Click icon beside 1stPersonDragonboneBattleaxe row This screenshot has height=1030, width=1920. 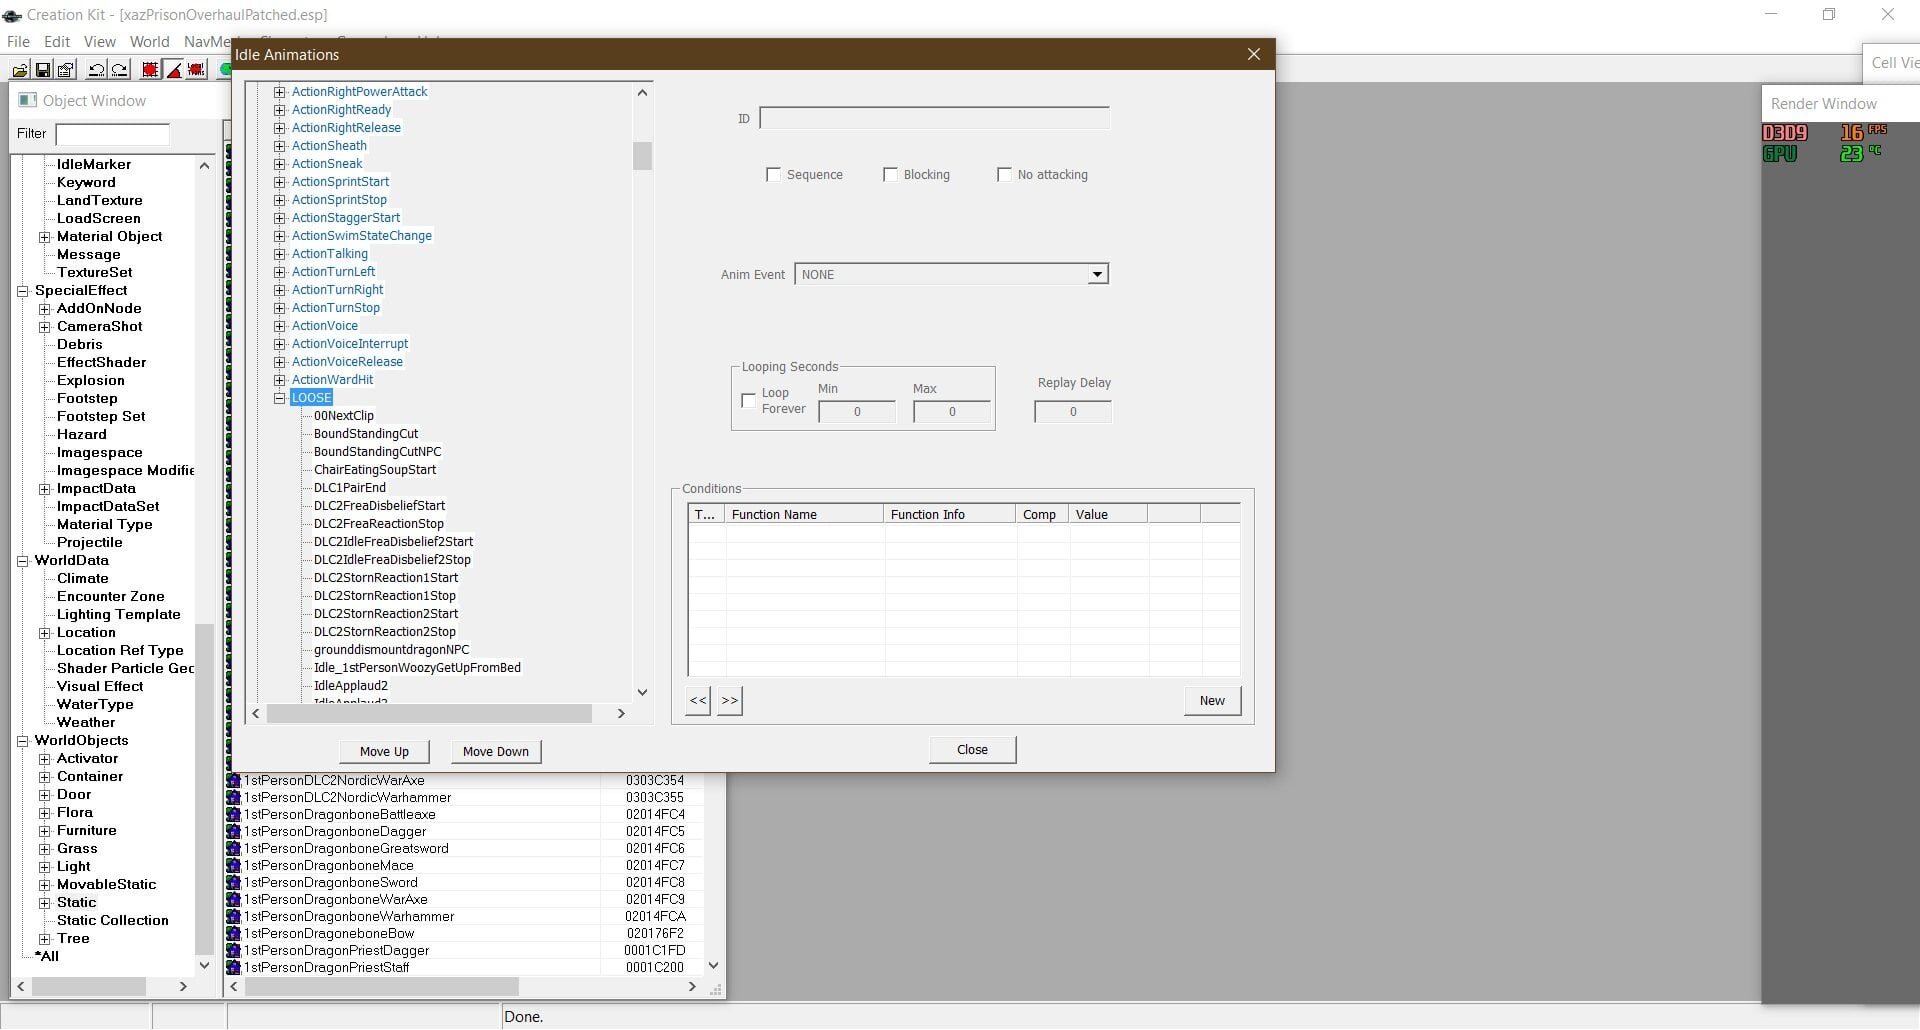234,815
